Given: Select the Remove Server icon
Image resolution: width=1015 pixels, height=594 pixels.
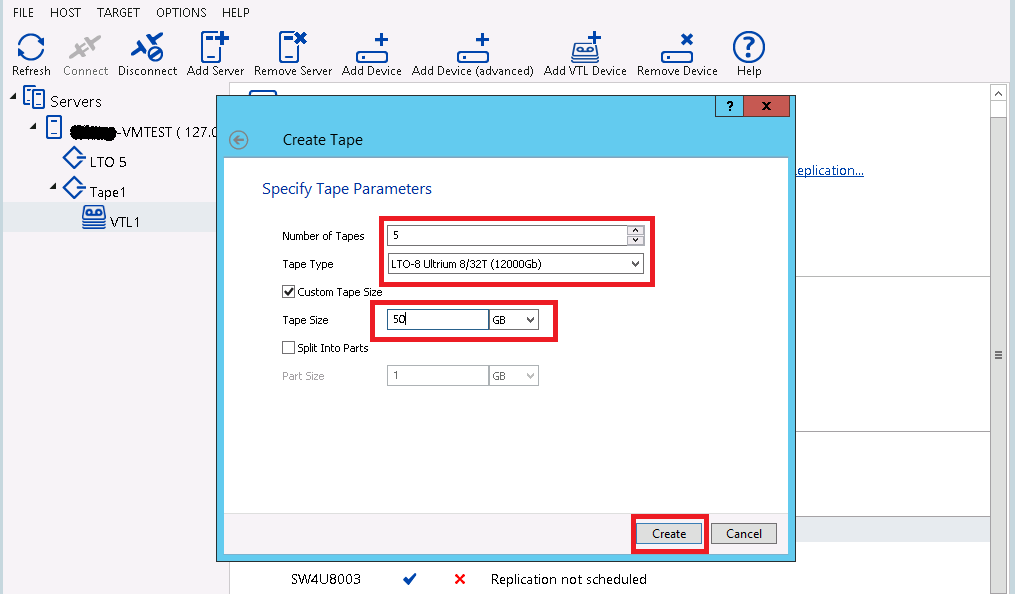Looking at the screenshot, I should click(291, 47).
